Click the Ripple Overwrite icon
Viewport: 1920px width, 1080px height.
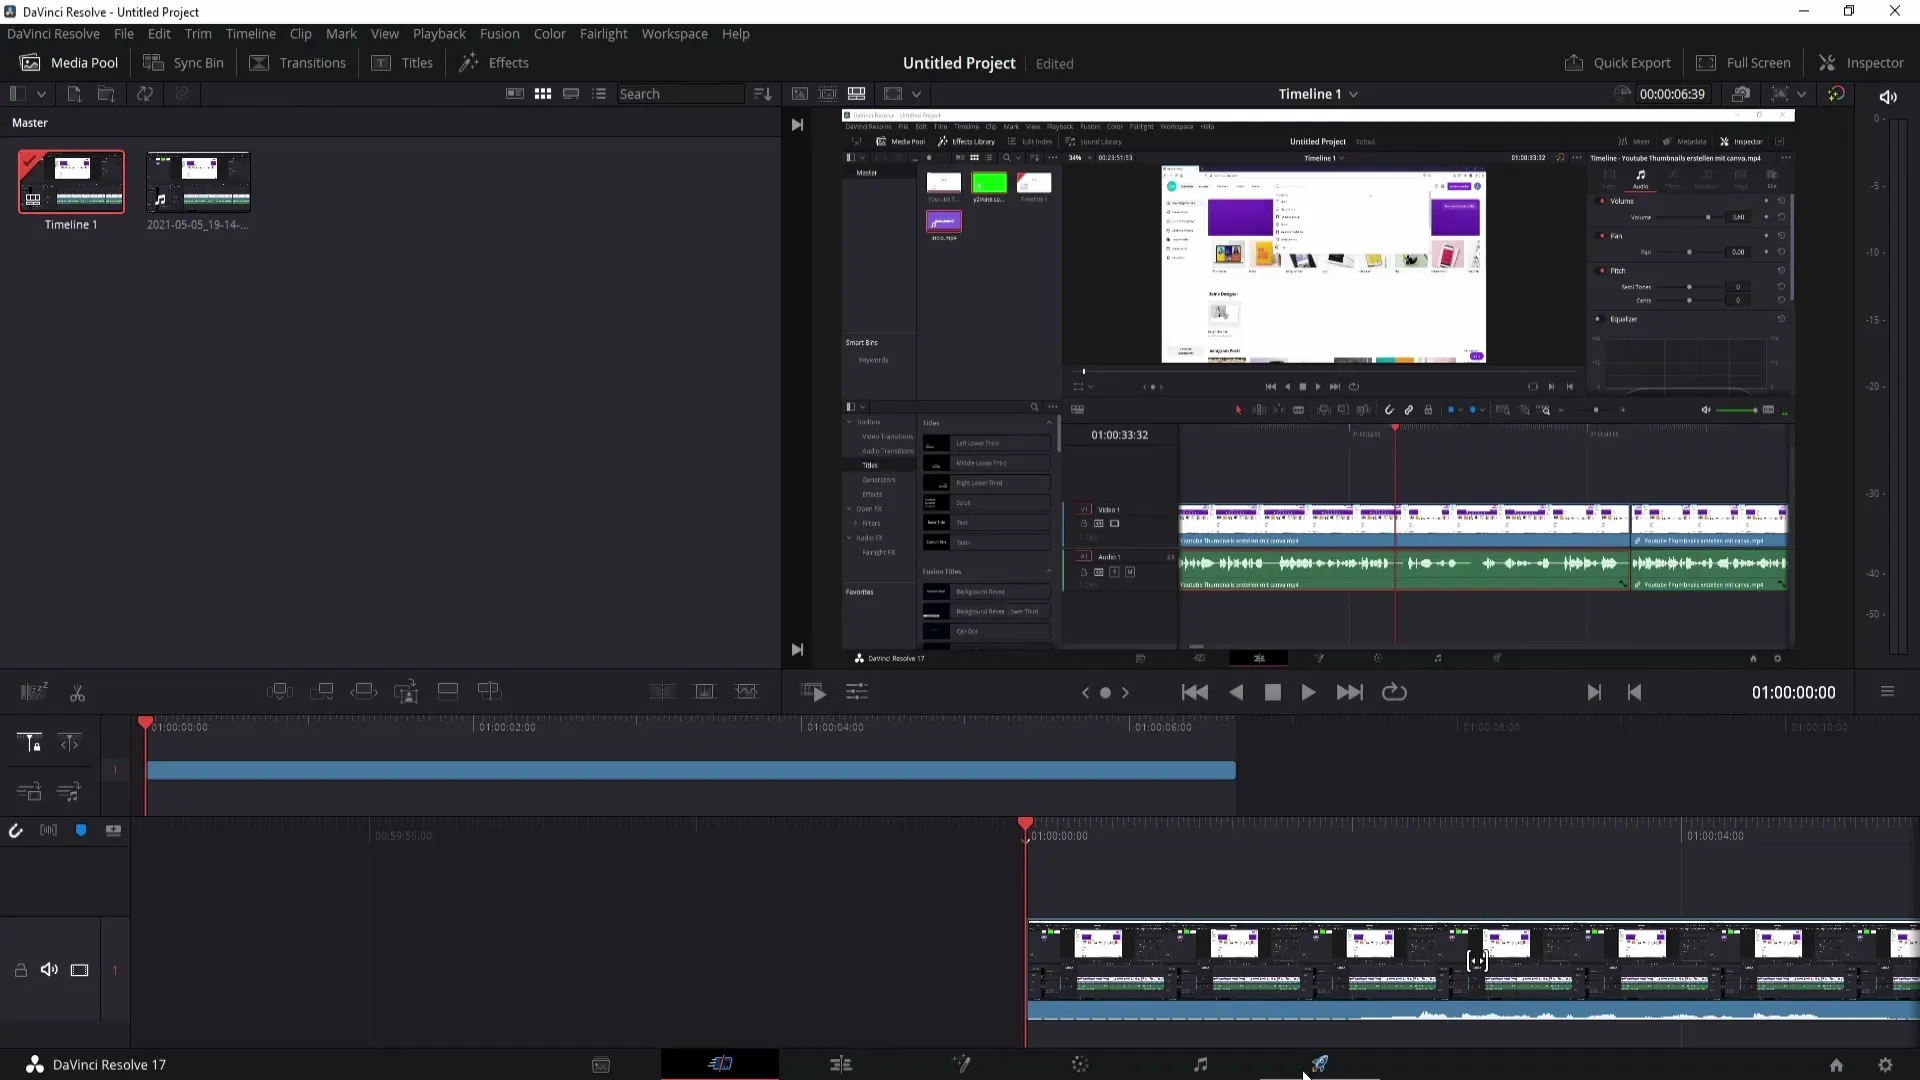pyautogui.click(x=364, y=692)
